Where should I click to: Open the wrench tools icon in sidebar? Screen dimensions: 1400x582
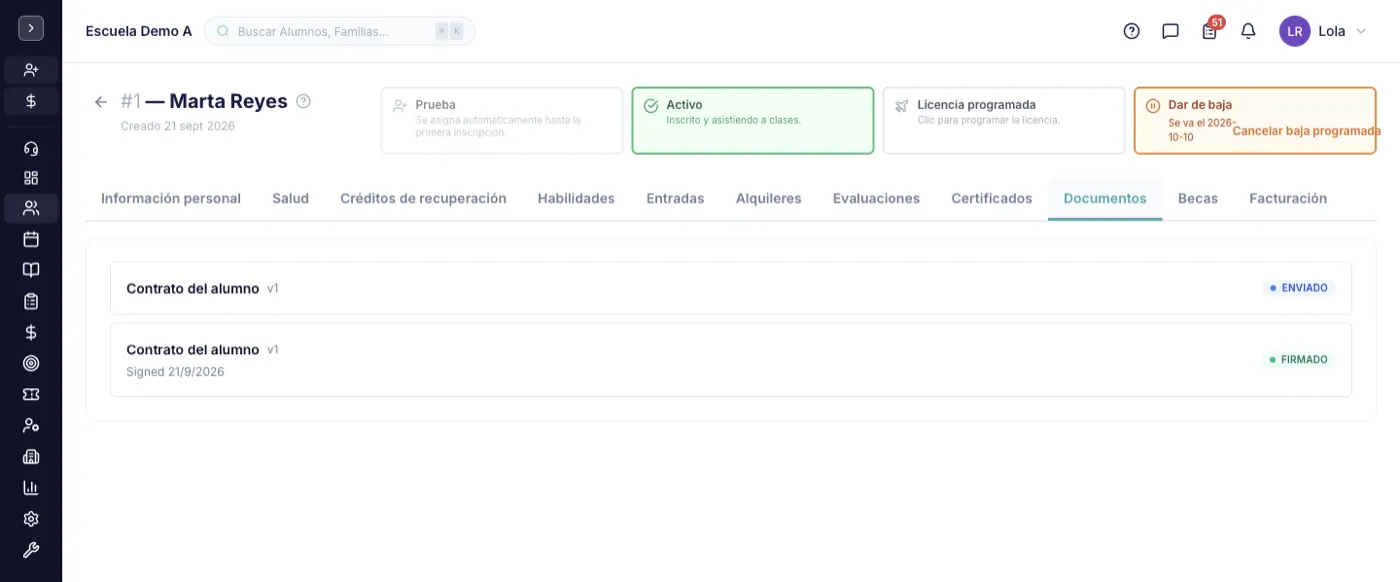pyautogui.click(x=31, y=550)
